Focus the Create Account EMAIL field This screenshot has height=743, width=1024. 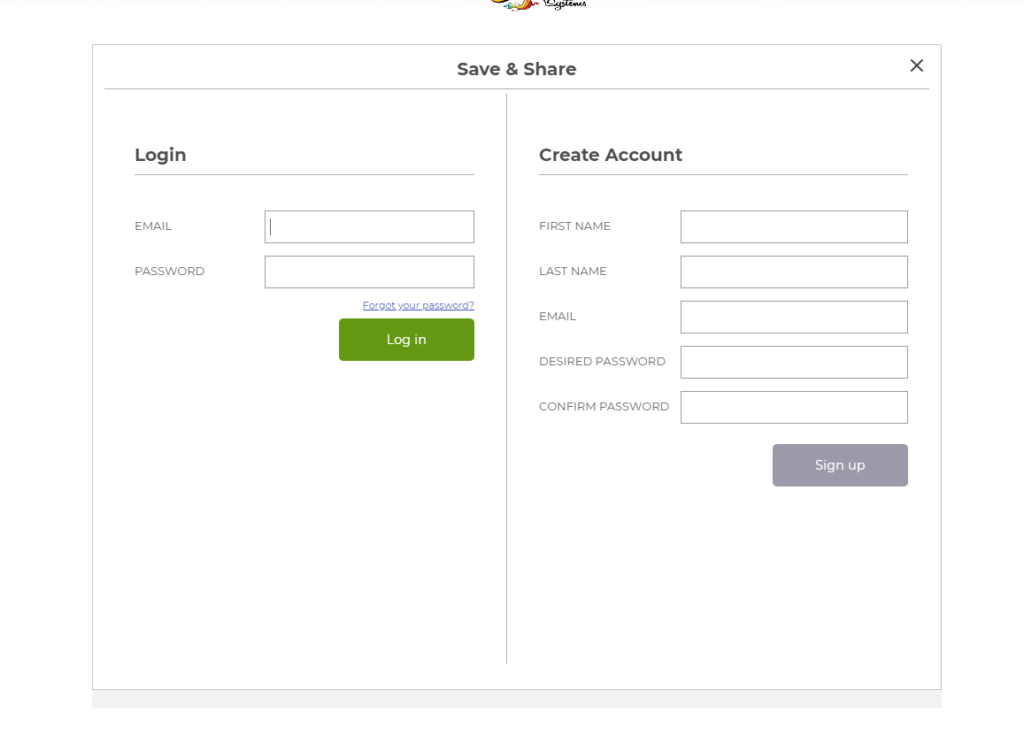[793, 317]
